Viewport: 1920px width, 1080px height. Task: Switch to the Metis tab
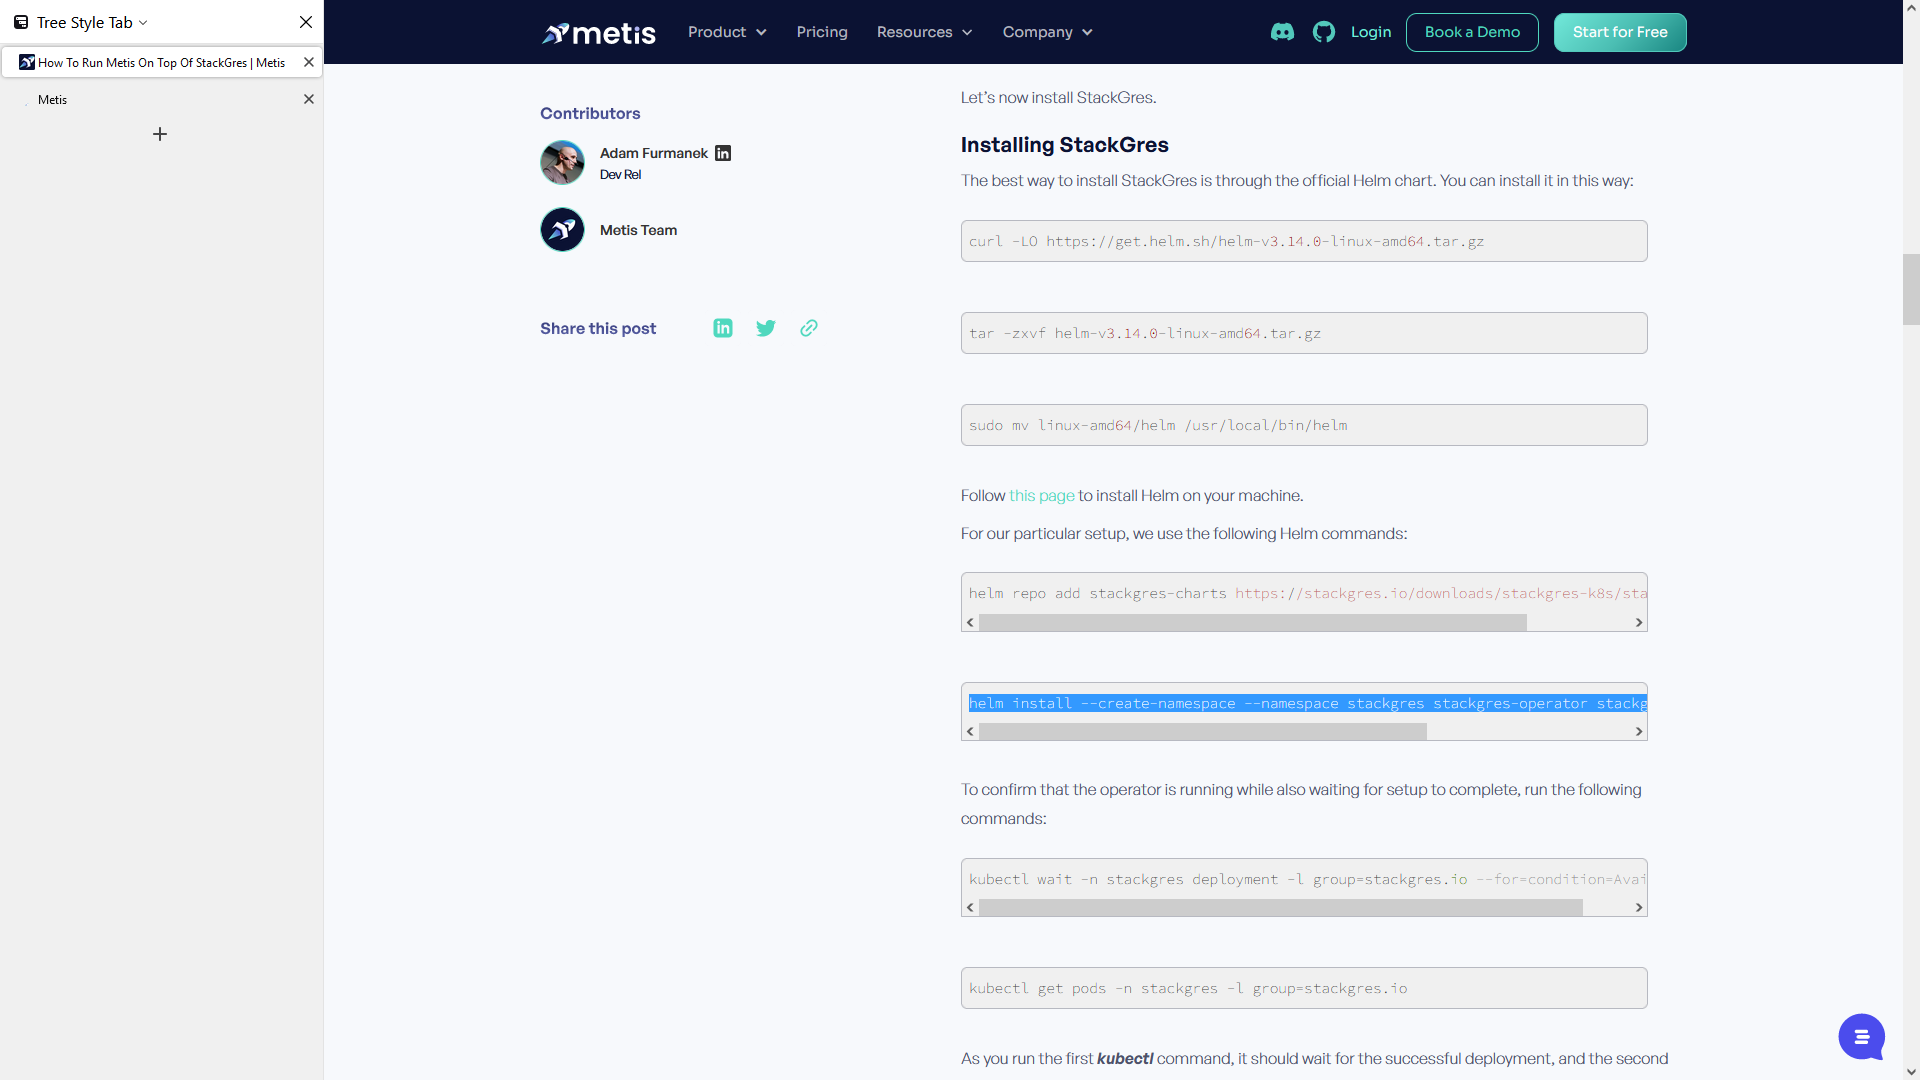pos(161,99)
